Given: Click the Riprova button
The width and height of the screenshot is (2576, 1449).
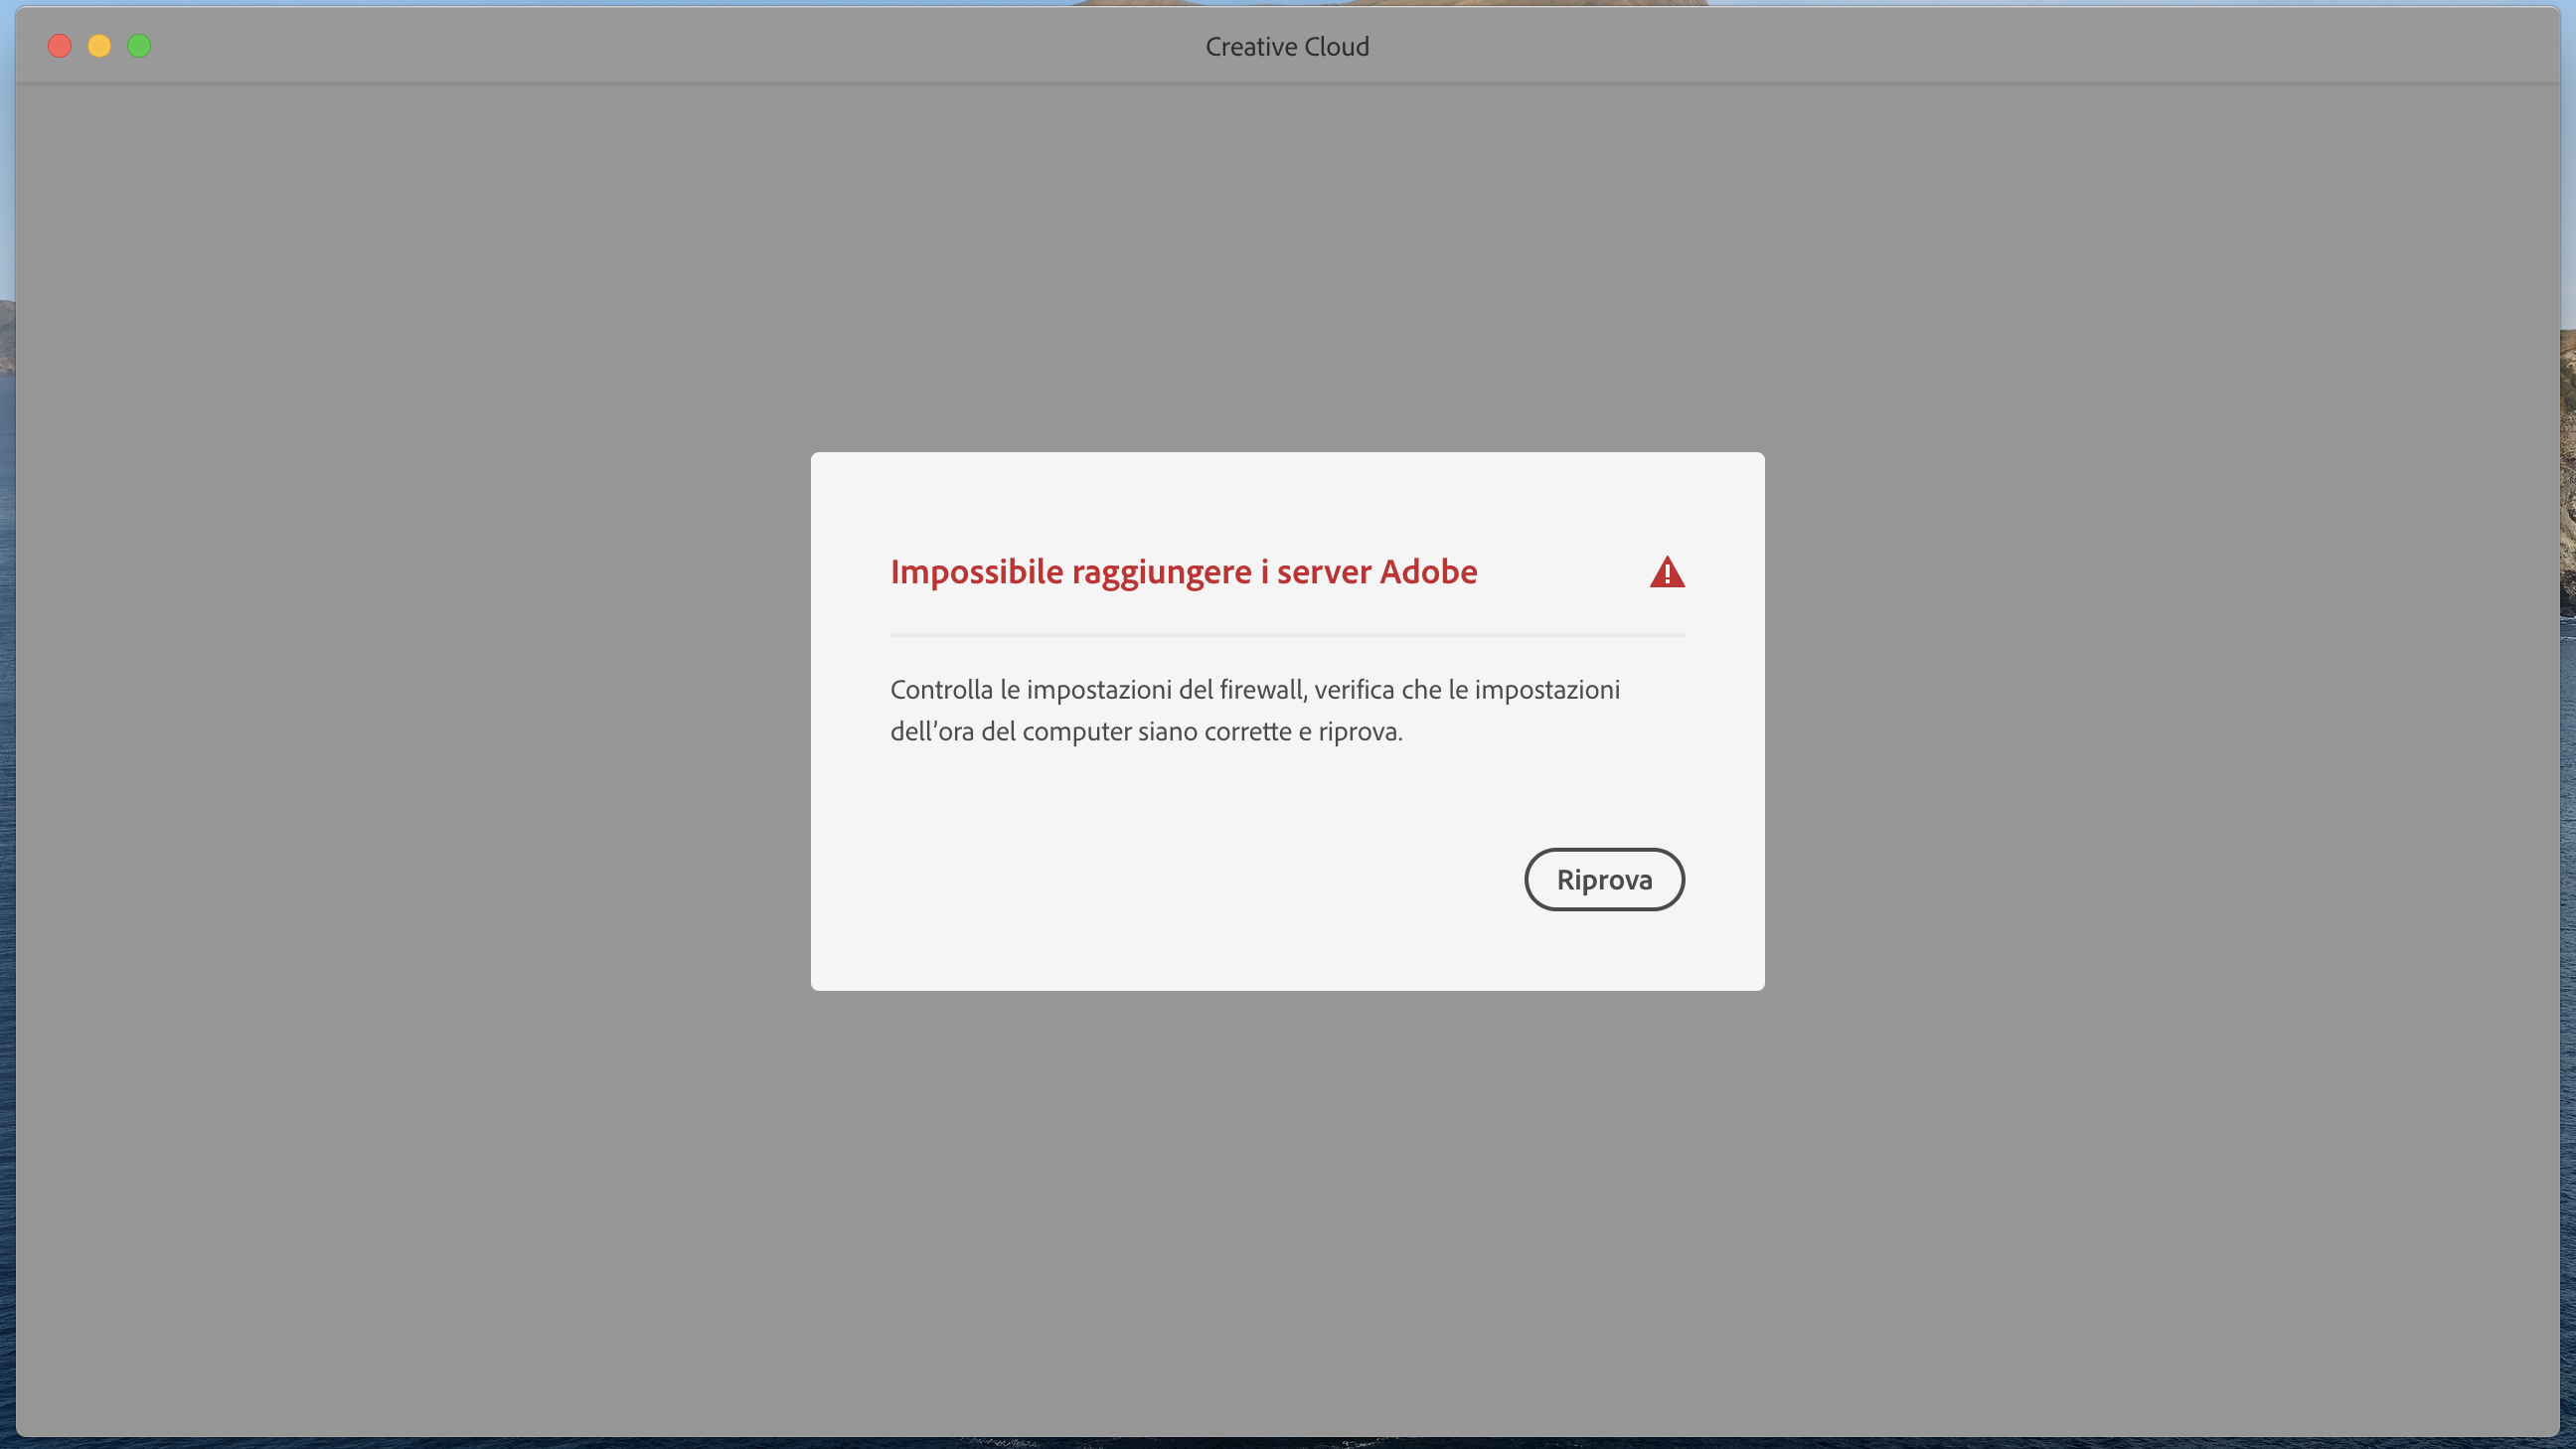Looking at the screenshot, I should [x=1604, y=879].
